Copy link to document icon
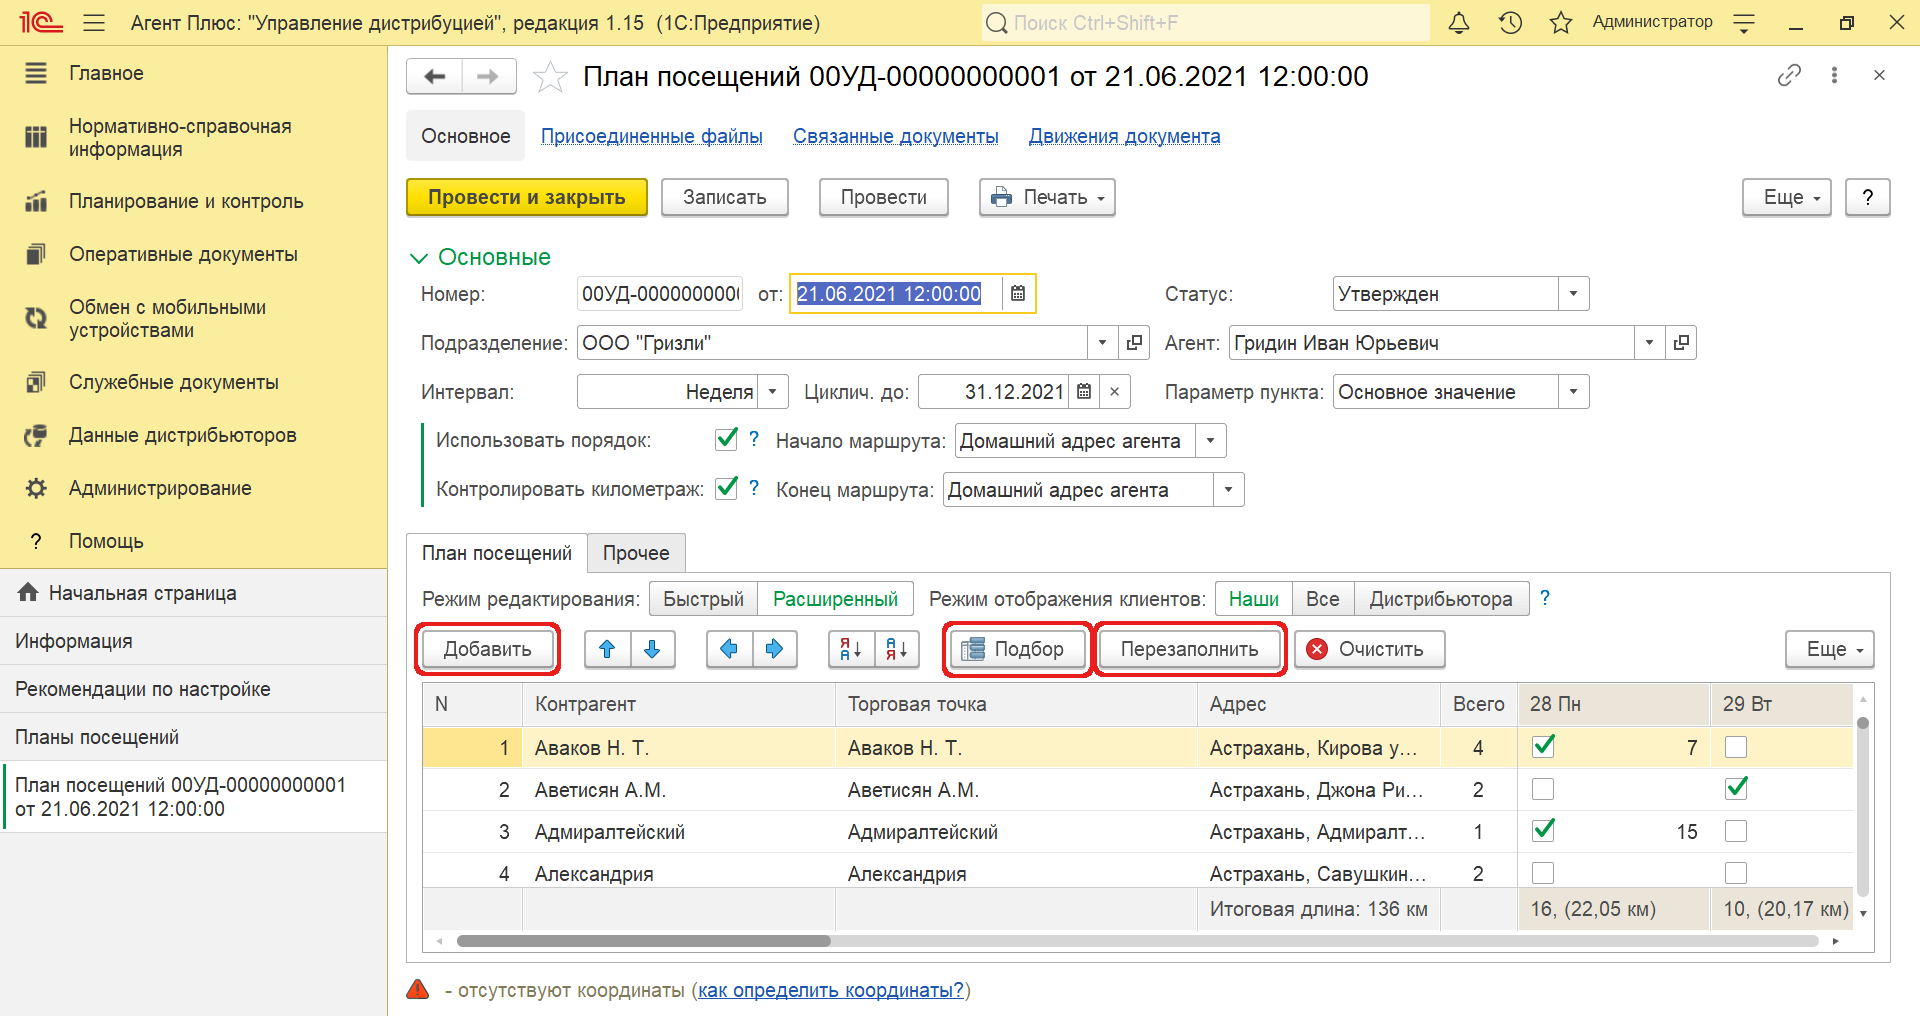1920x1016 pixels. click(1789, 75)
